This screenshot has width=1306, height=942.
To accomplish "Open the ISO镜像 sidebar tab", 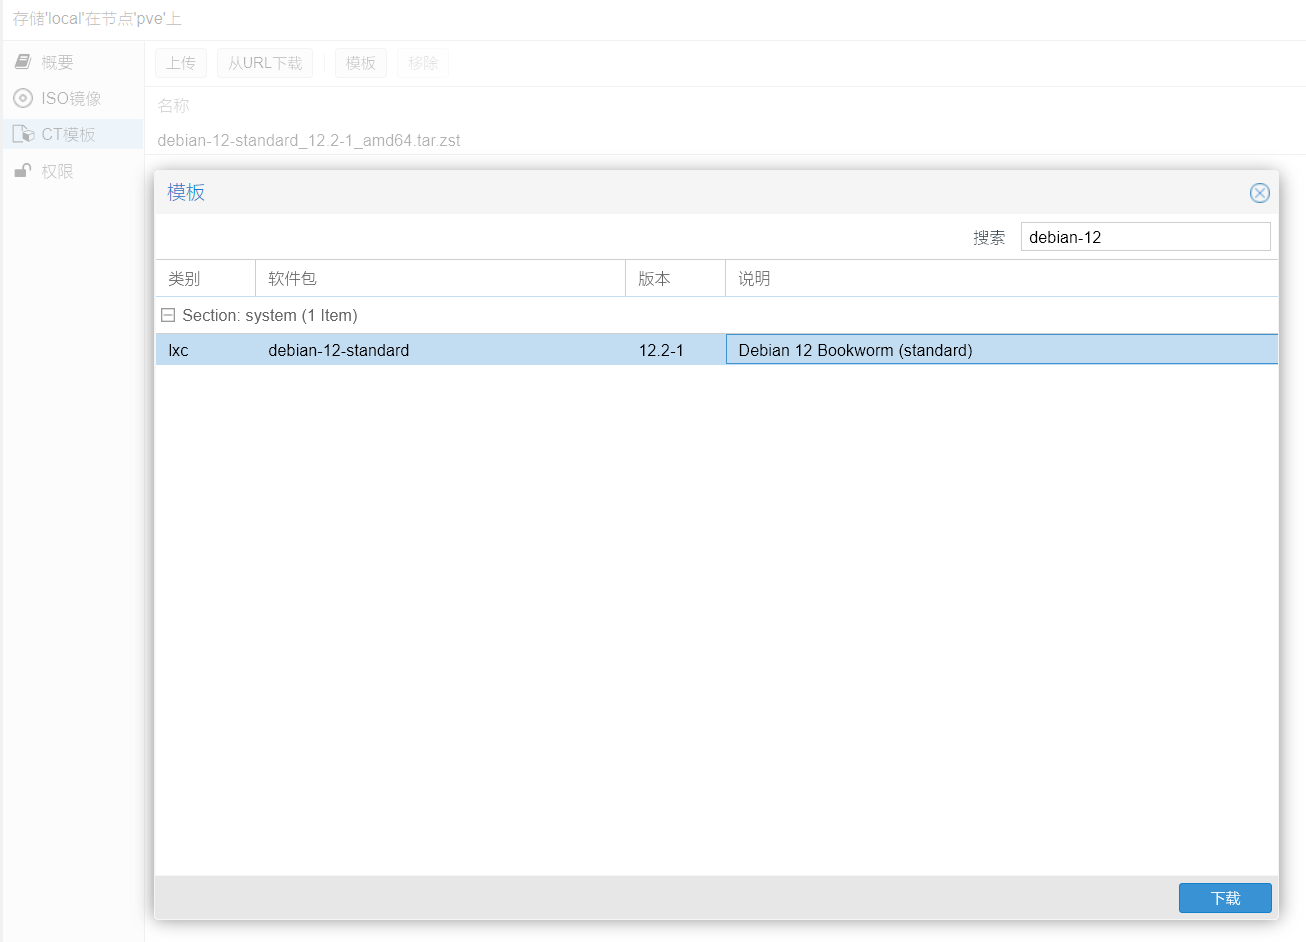I will coord(71,98).
